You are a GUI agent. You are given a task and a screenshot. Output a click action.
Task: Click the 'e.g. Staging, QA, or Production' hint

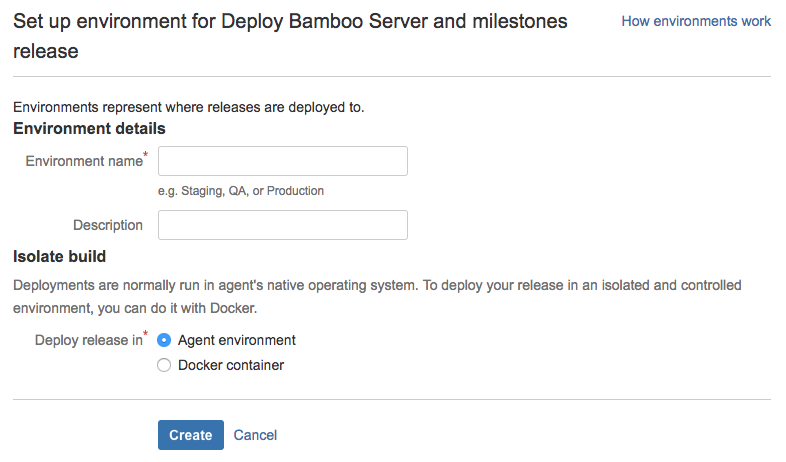[x=241, y=191]
